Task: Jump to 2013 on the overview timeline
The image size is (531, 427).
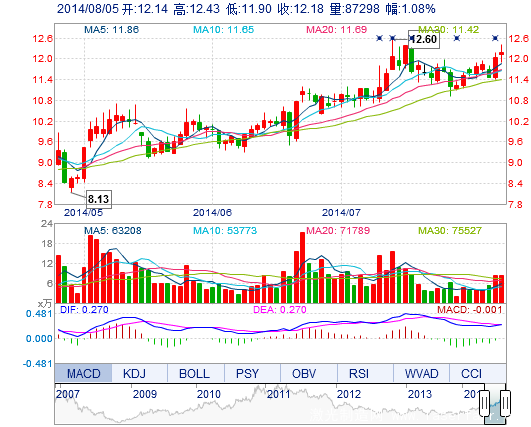Action: pos(420,394)
